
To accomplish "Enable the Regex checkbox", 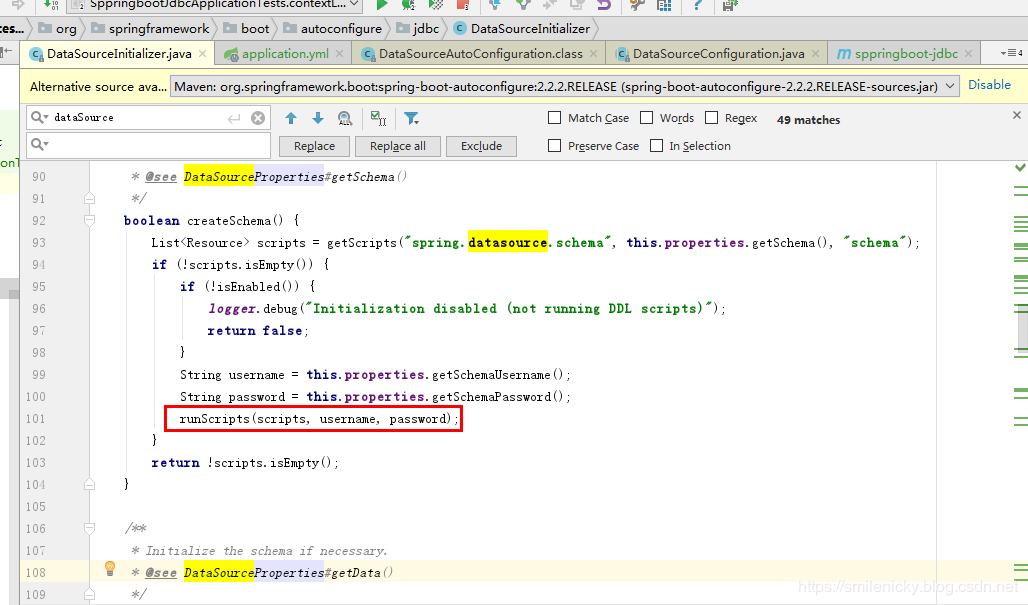I will pos(711,118).
